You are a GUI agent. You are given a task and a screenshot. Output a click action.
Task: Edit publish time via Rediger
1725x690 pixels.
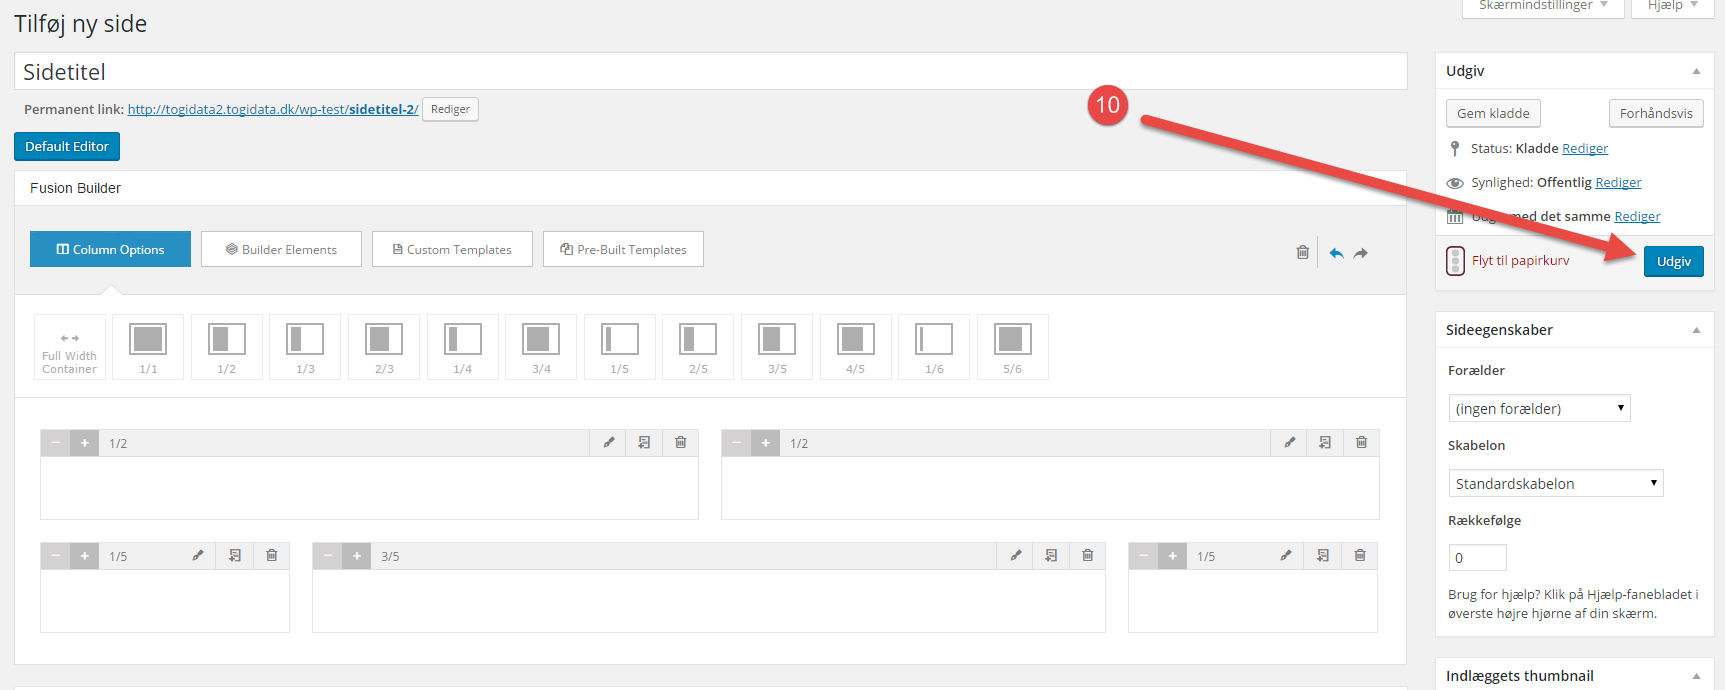click(x=1637, y=216)
